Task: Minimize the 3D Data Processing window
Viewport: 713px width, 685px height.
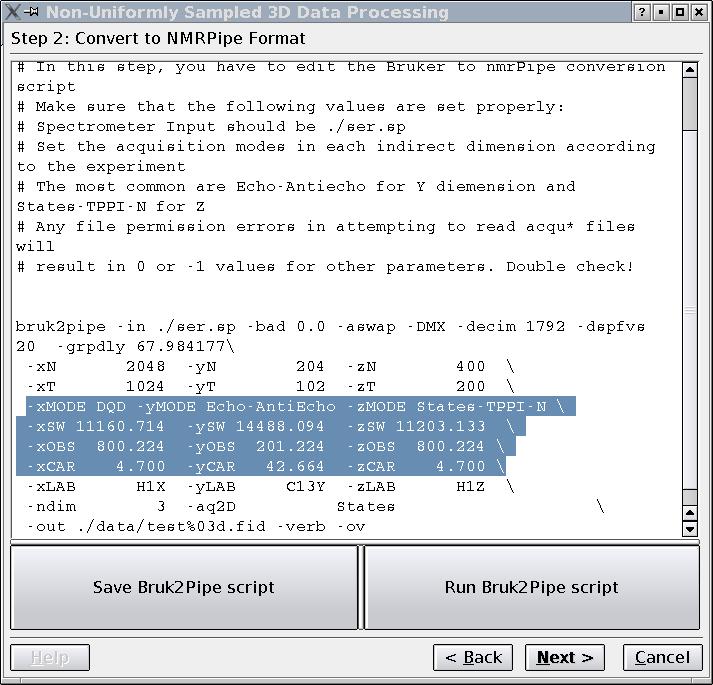Action: pyautogui.click(x=661, y=12)
